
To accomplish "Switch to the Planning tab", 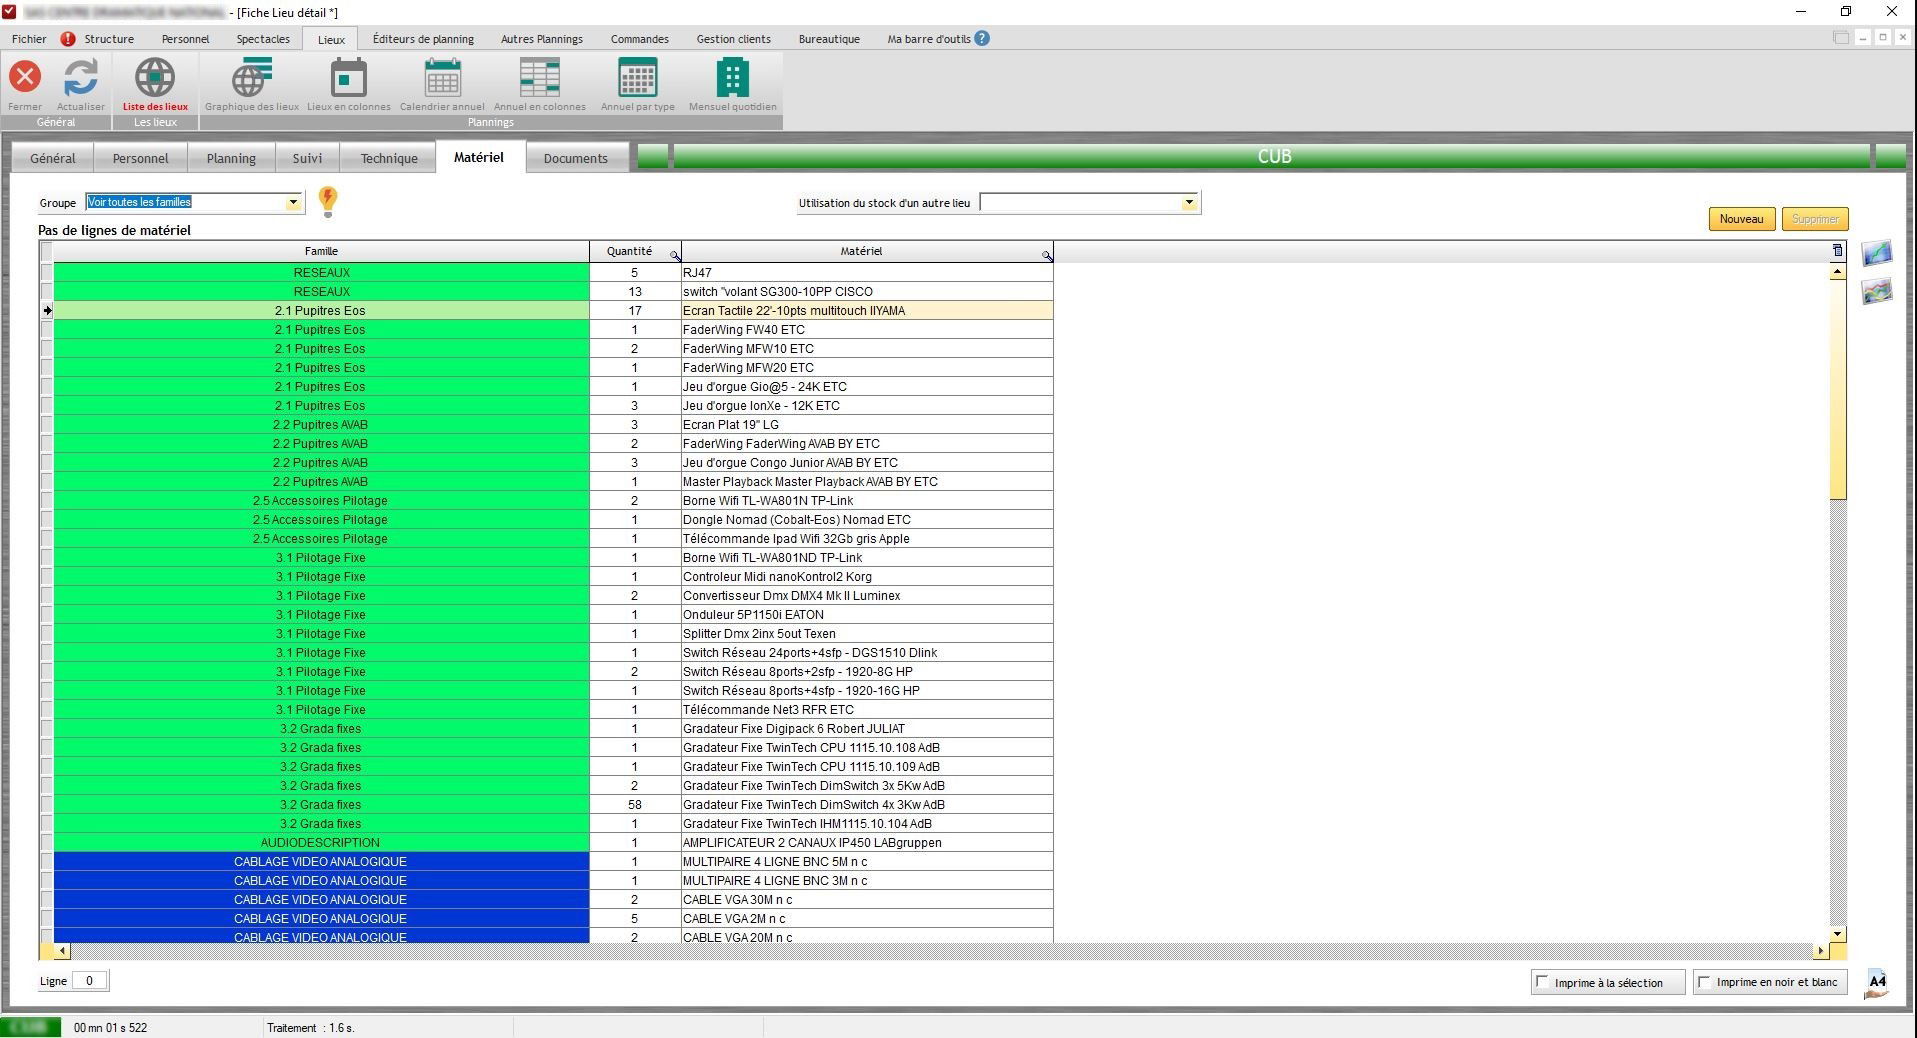I will pyautogui.click(x=231, y=158).
